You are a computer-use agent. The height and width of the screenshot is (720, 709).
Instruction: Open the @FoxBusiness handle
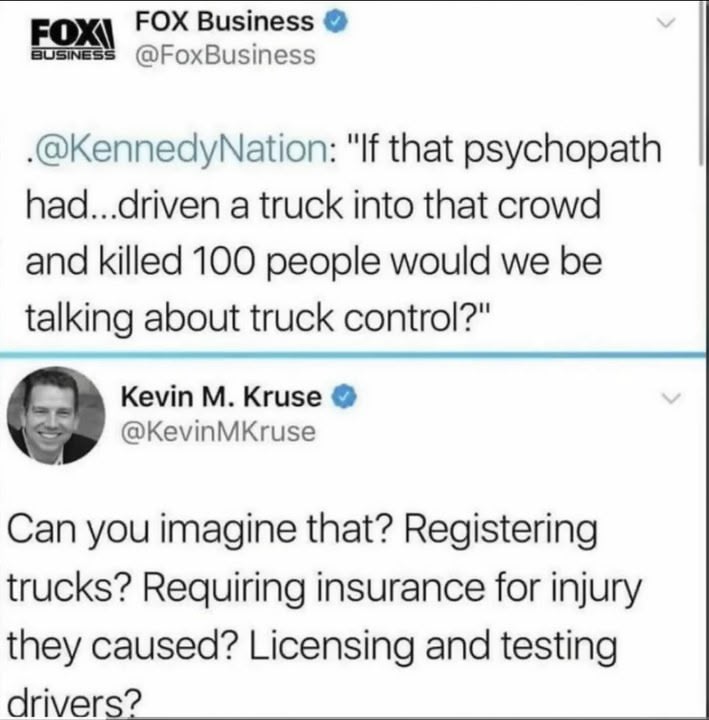click(225, 55)
